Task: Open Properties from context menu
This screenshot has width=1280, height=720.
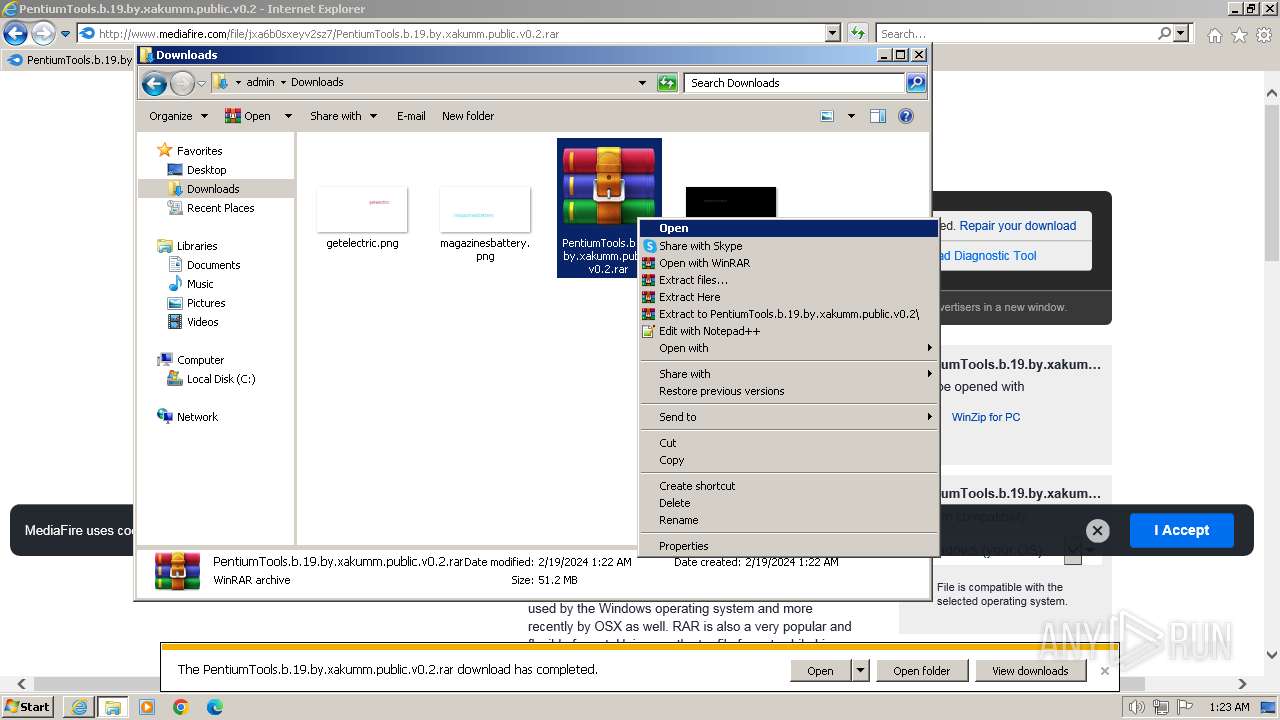Action: pyautogui.click(x=789, y=546)
